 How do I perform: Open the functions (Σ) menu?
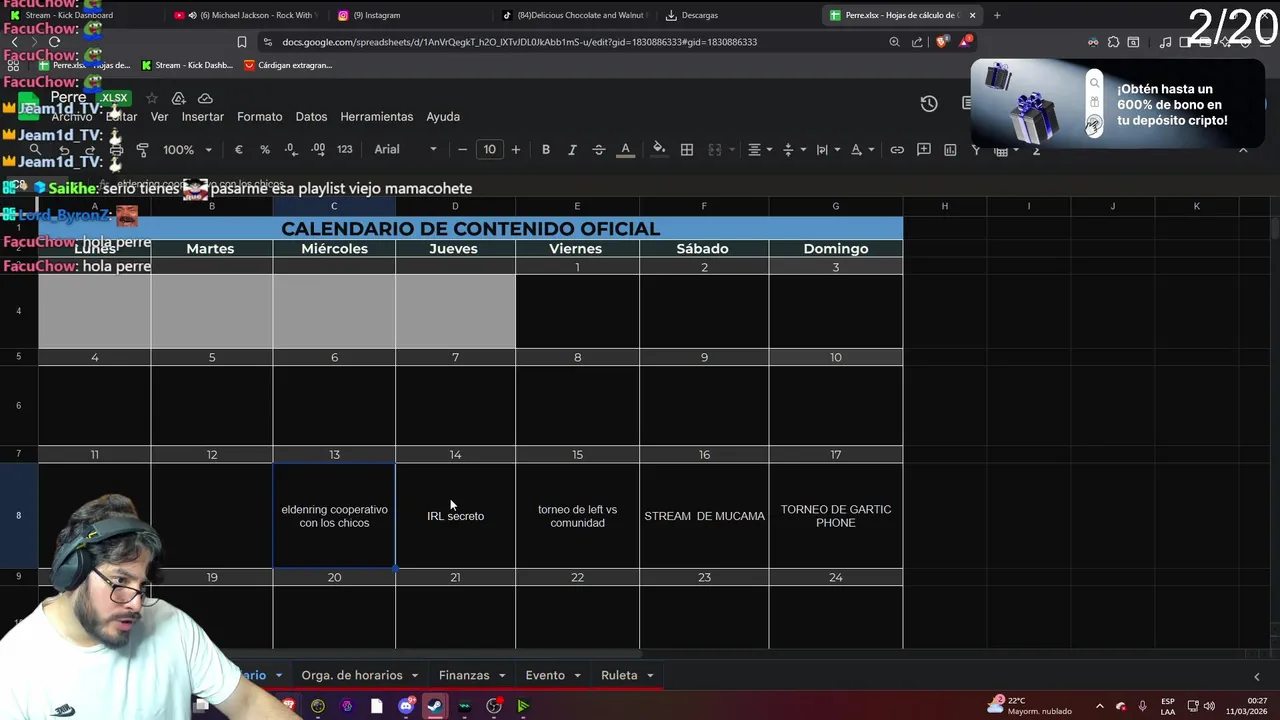(x=1036, y=149)
